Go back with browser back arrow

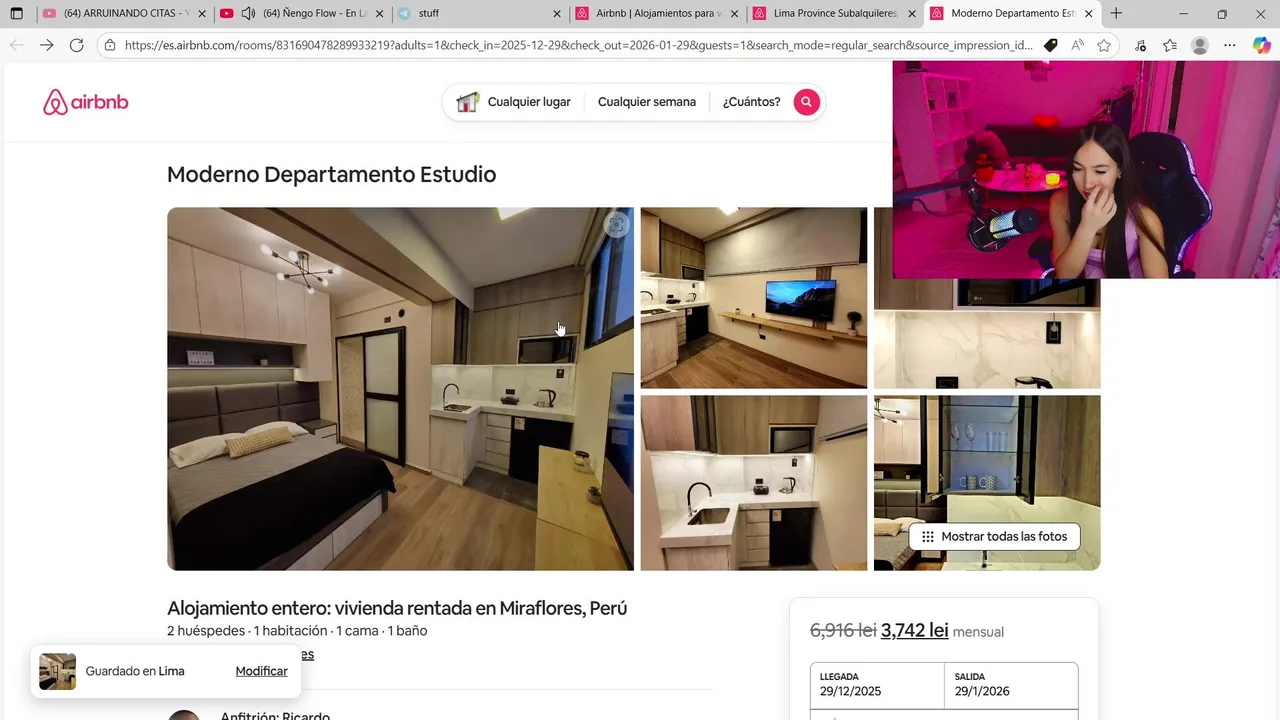(16, 45)
